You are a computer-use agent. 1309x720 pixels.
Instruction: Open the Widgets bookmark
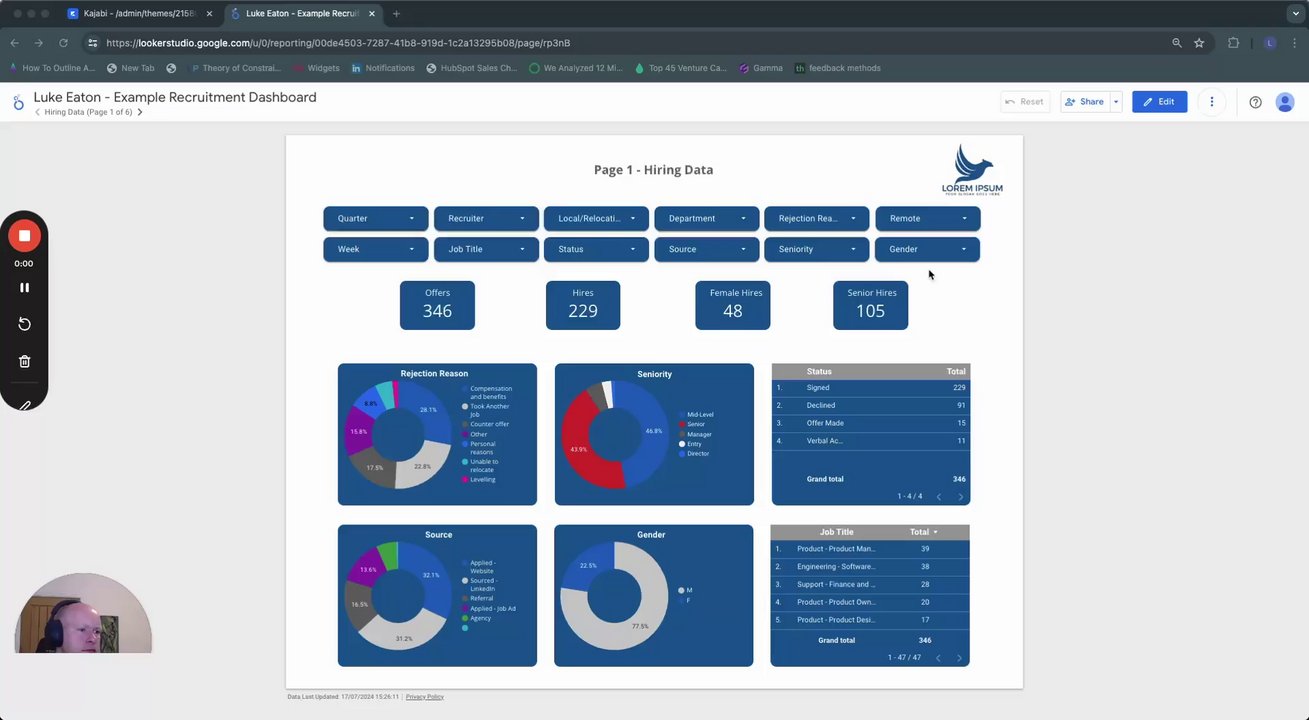317,68
